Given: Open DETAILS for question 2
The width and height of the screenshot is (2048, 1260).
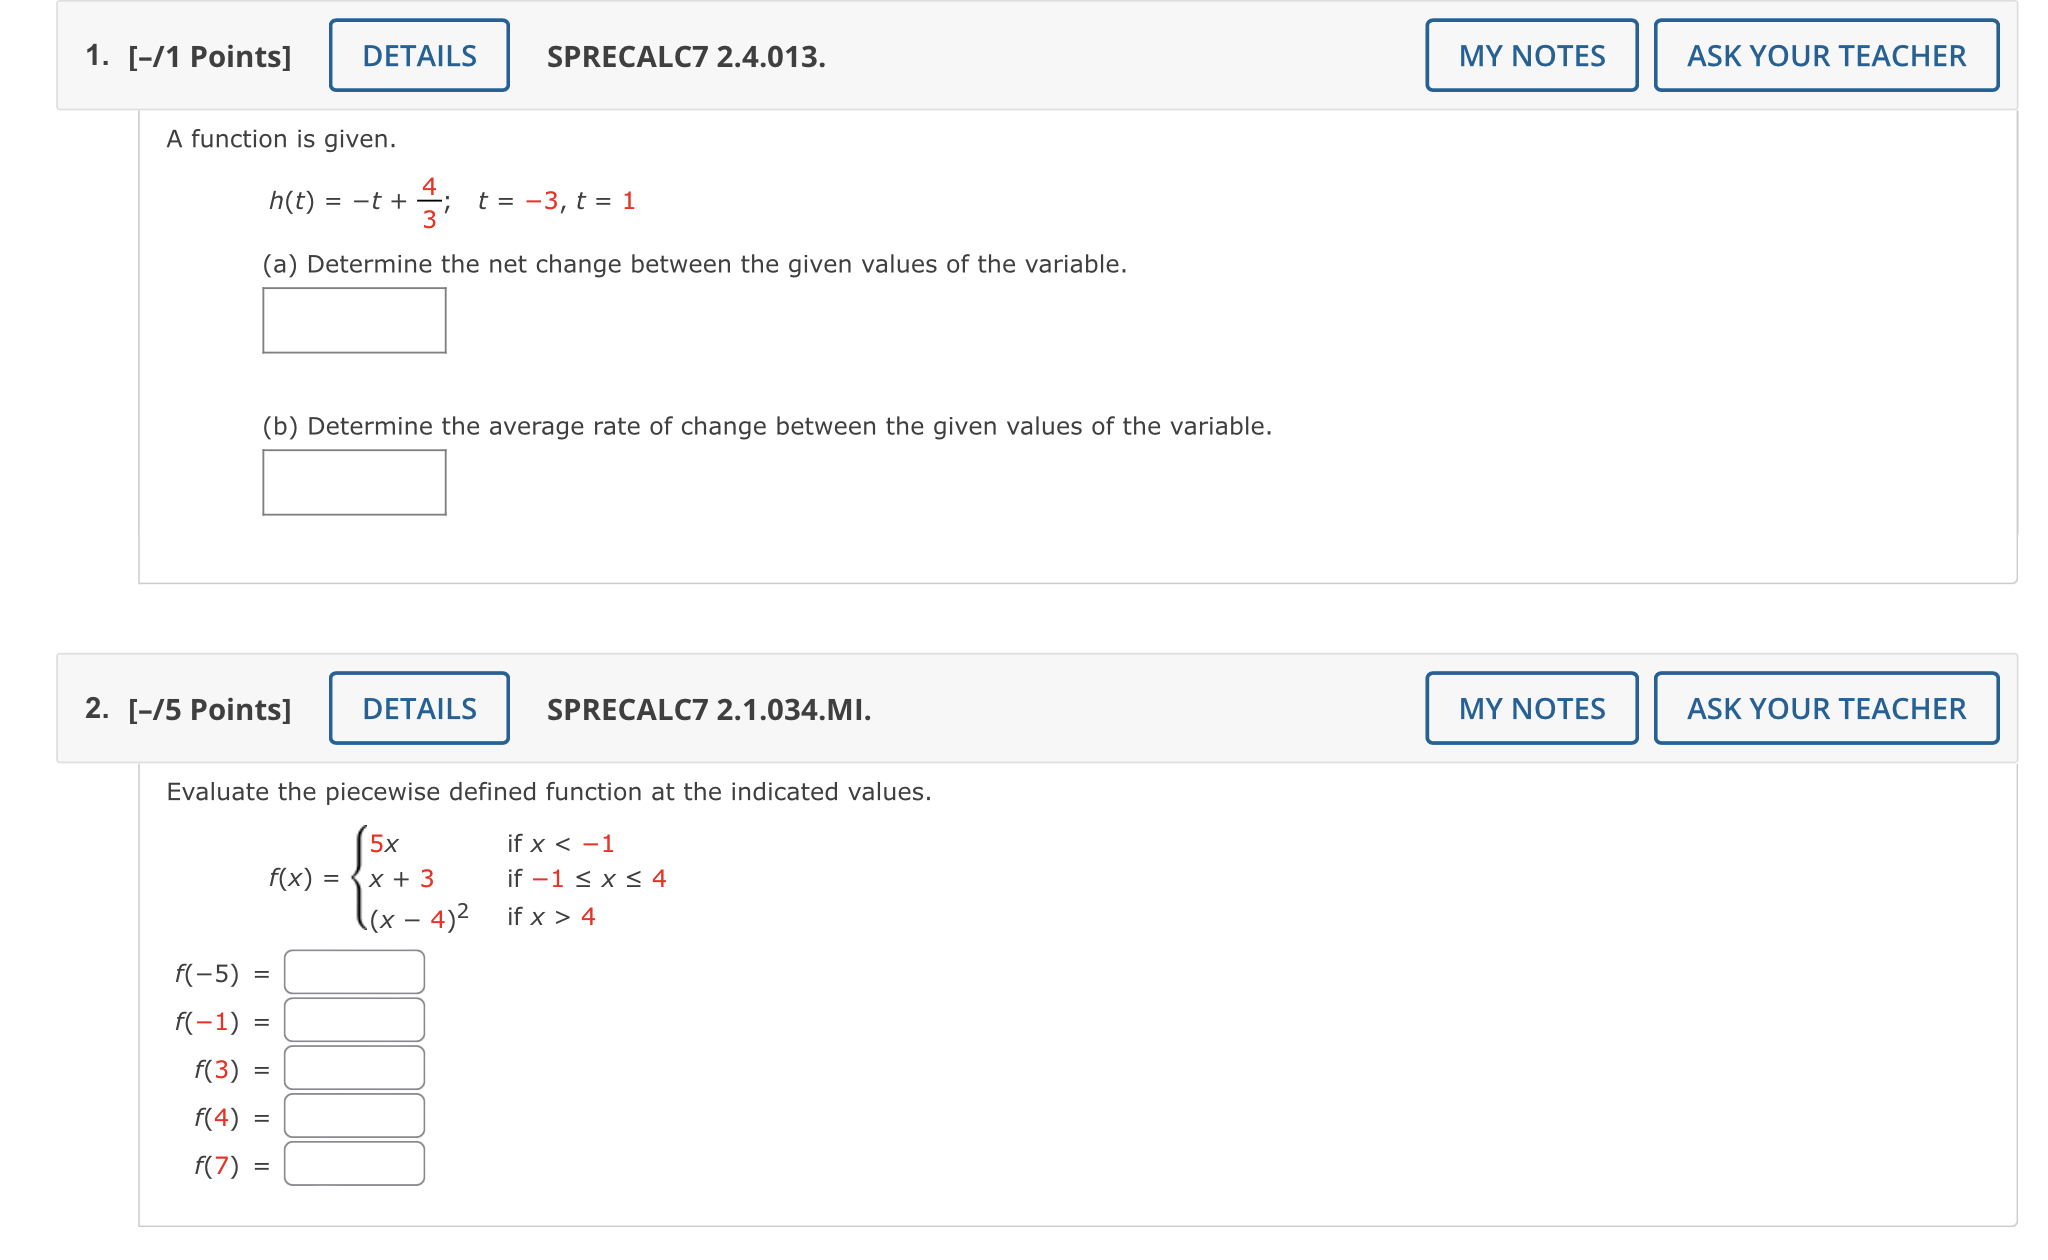Looking at the screenshot, I should coord(418,708).
